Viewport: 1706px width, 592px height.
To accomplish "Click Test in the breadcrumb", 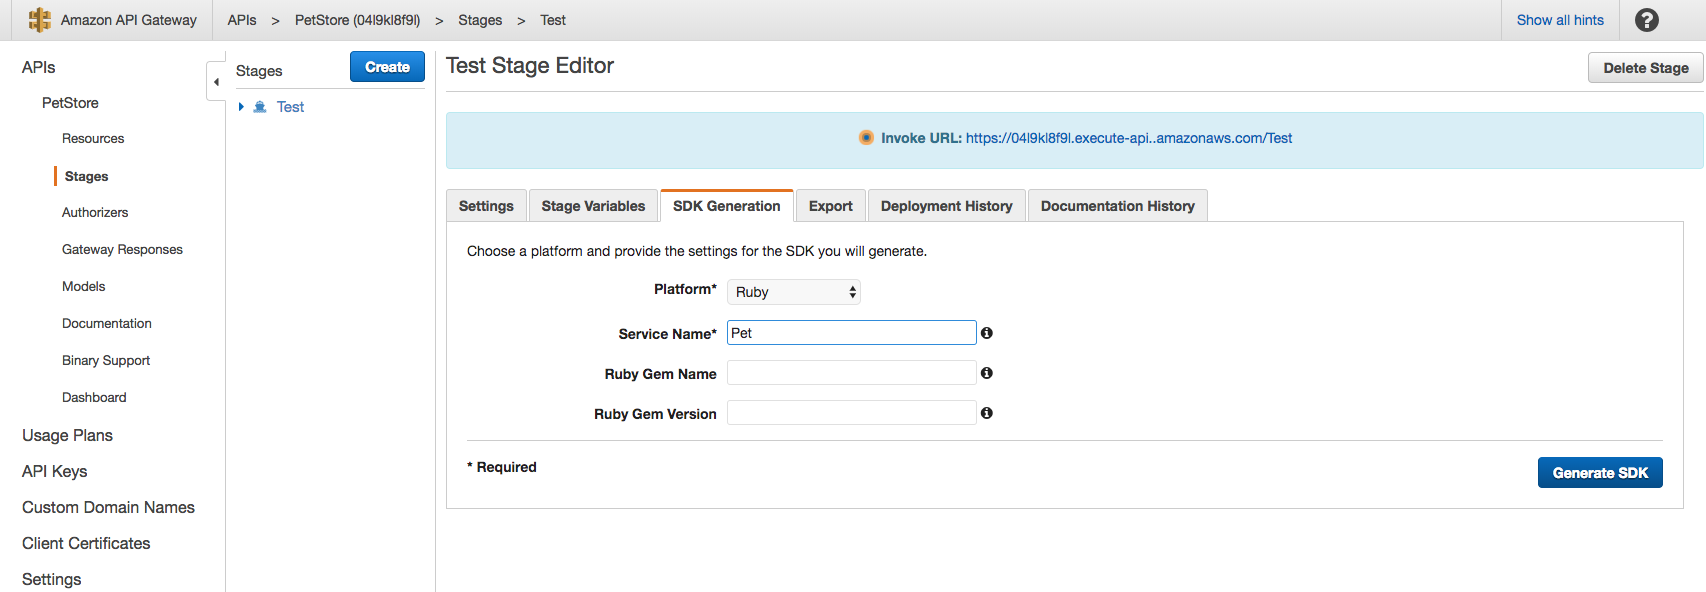I will click(x=553, y=20).
